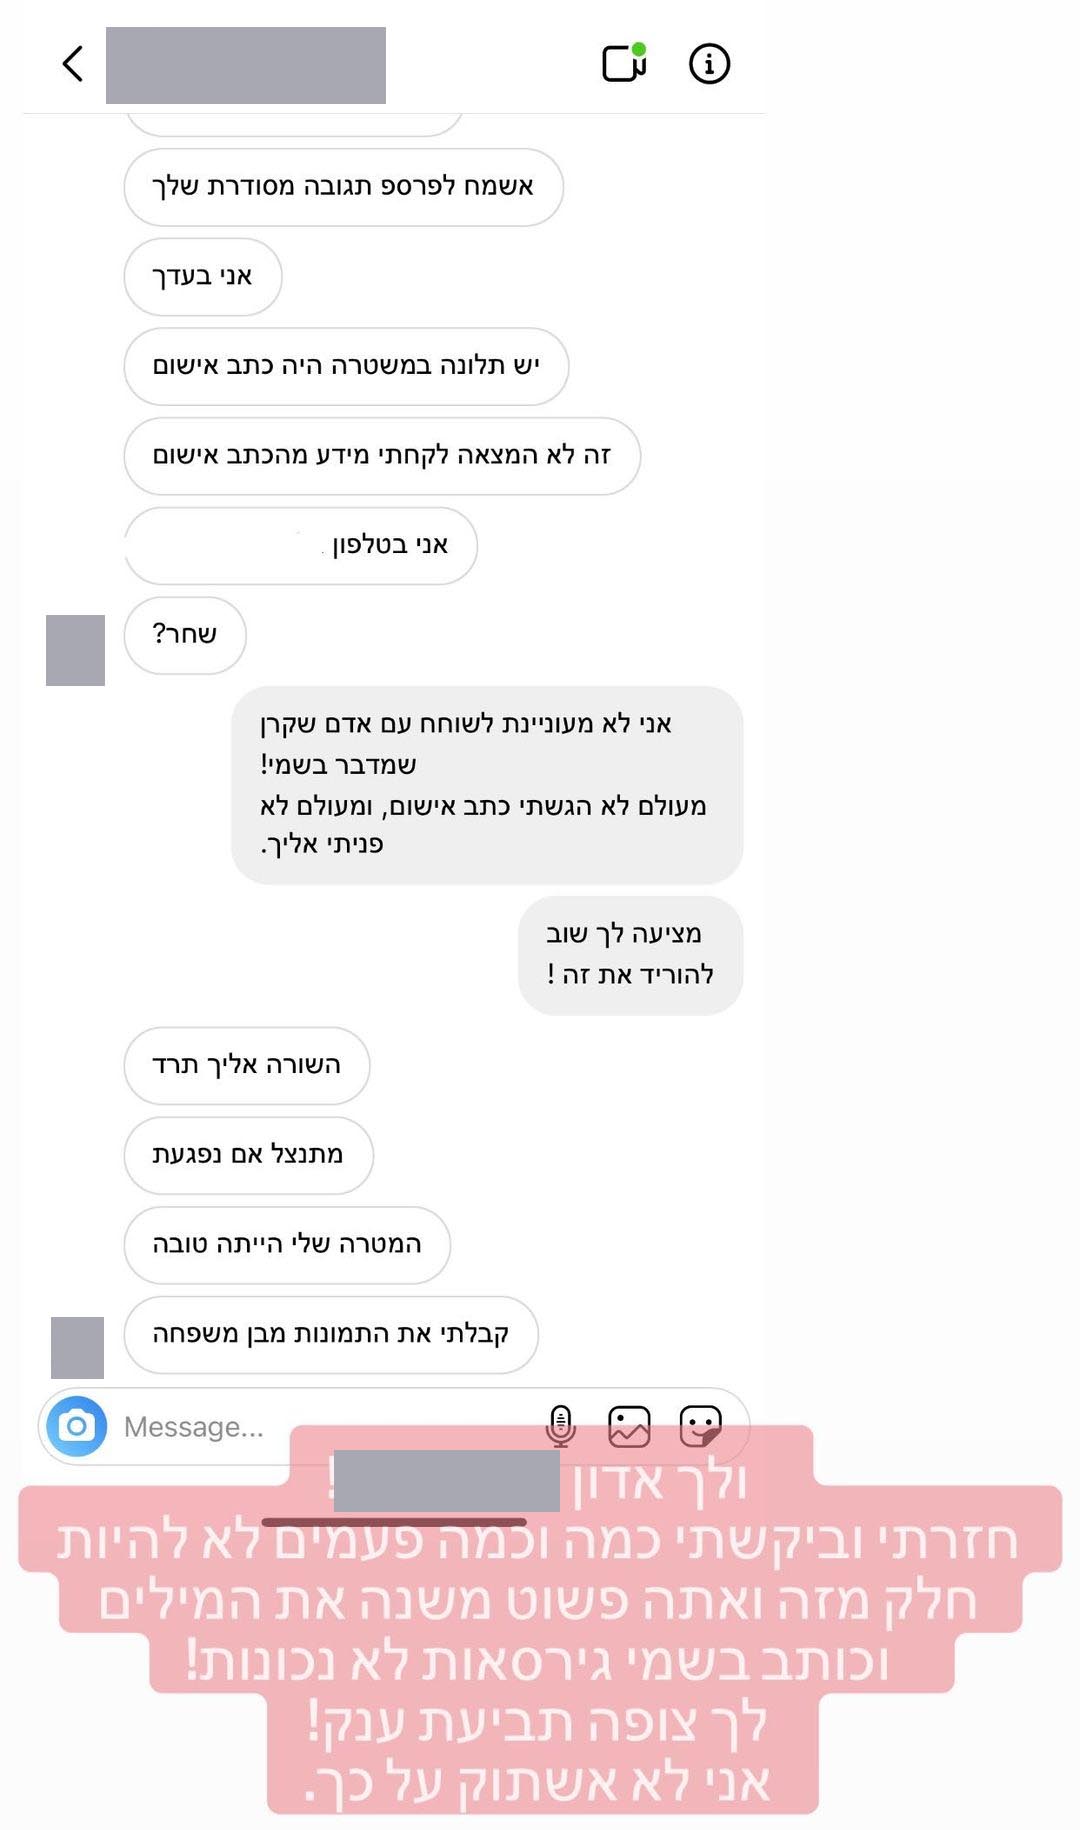The height and width of the screenshot is (1830, 1080).
Task: Go back using the left chevron arrow
Action: pyautogui.click(x=72, y=64)
